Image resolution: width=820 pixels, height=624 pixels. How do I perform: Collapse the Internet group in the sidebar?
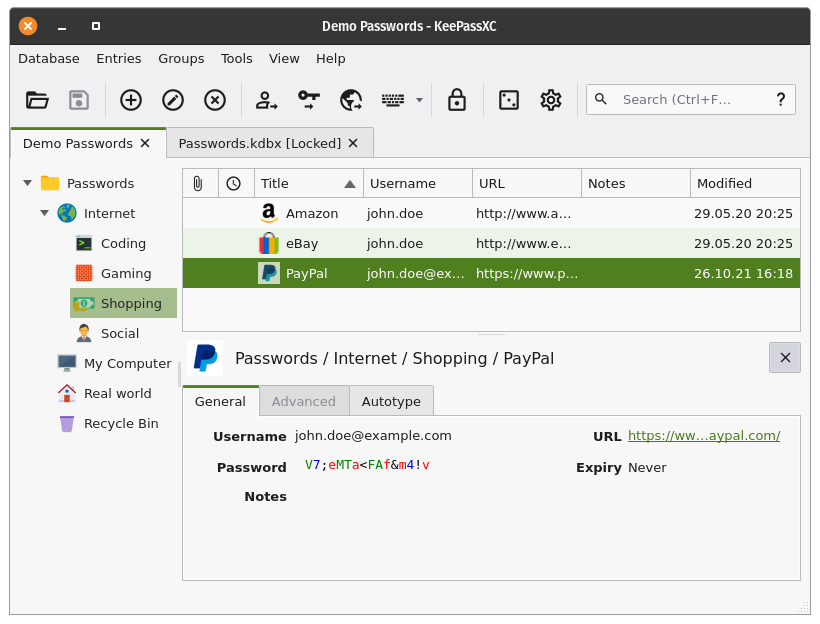[x=44, y=213]
